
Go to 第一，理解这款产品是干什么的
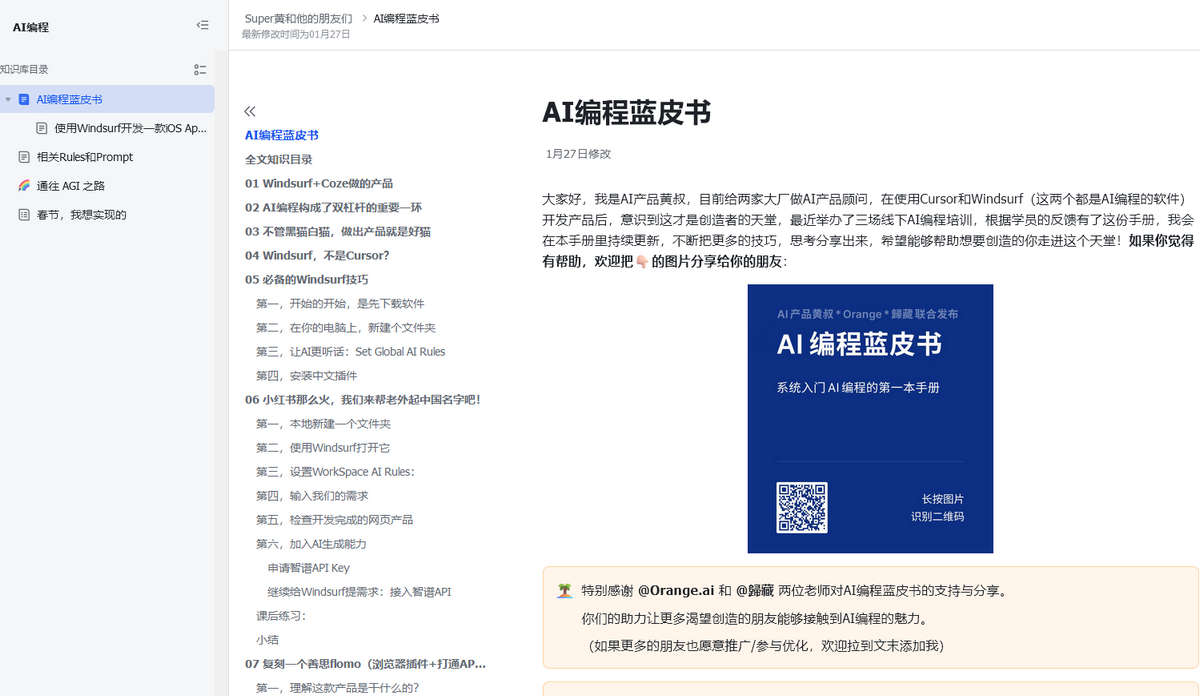tap(337, 687)
